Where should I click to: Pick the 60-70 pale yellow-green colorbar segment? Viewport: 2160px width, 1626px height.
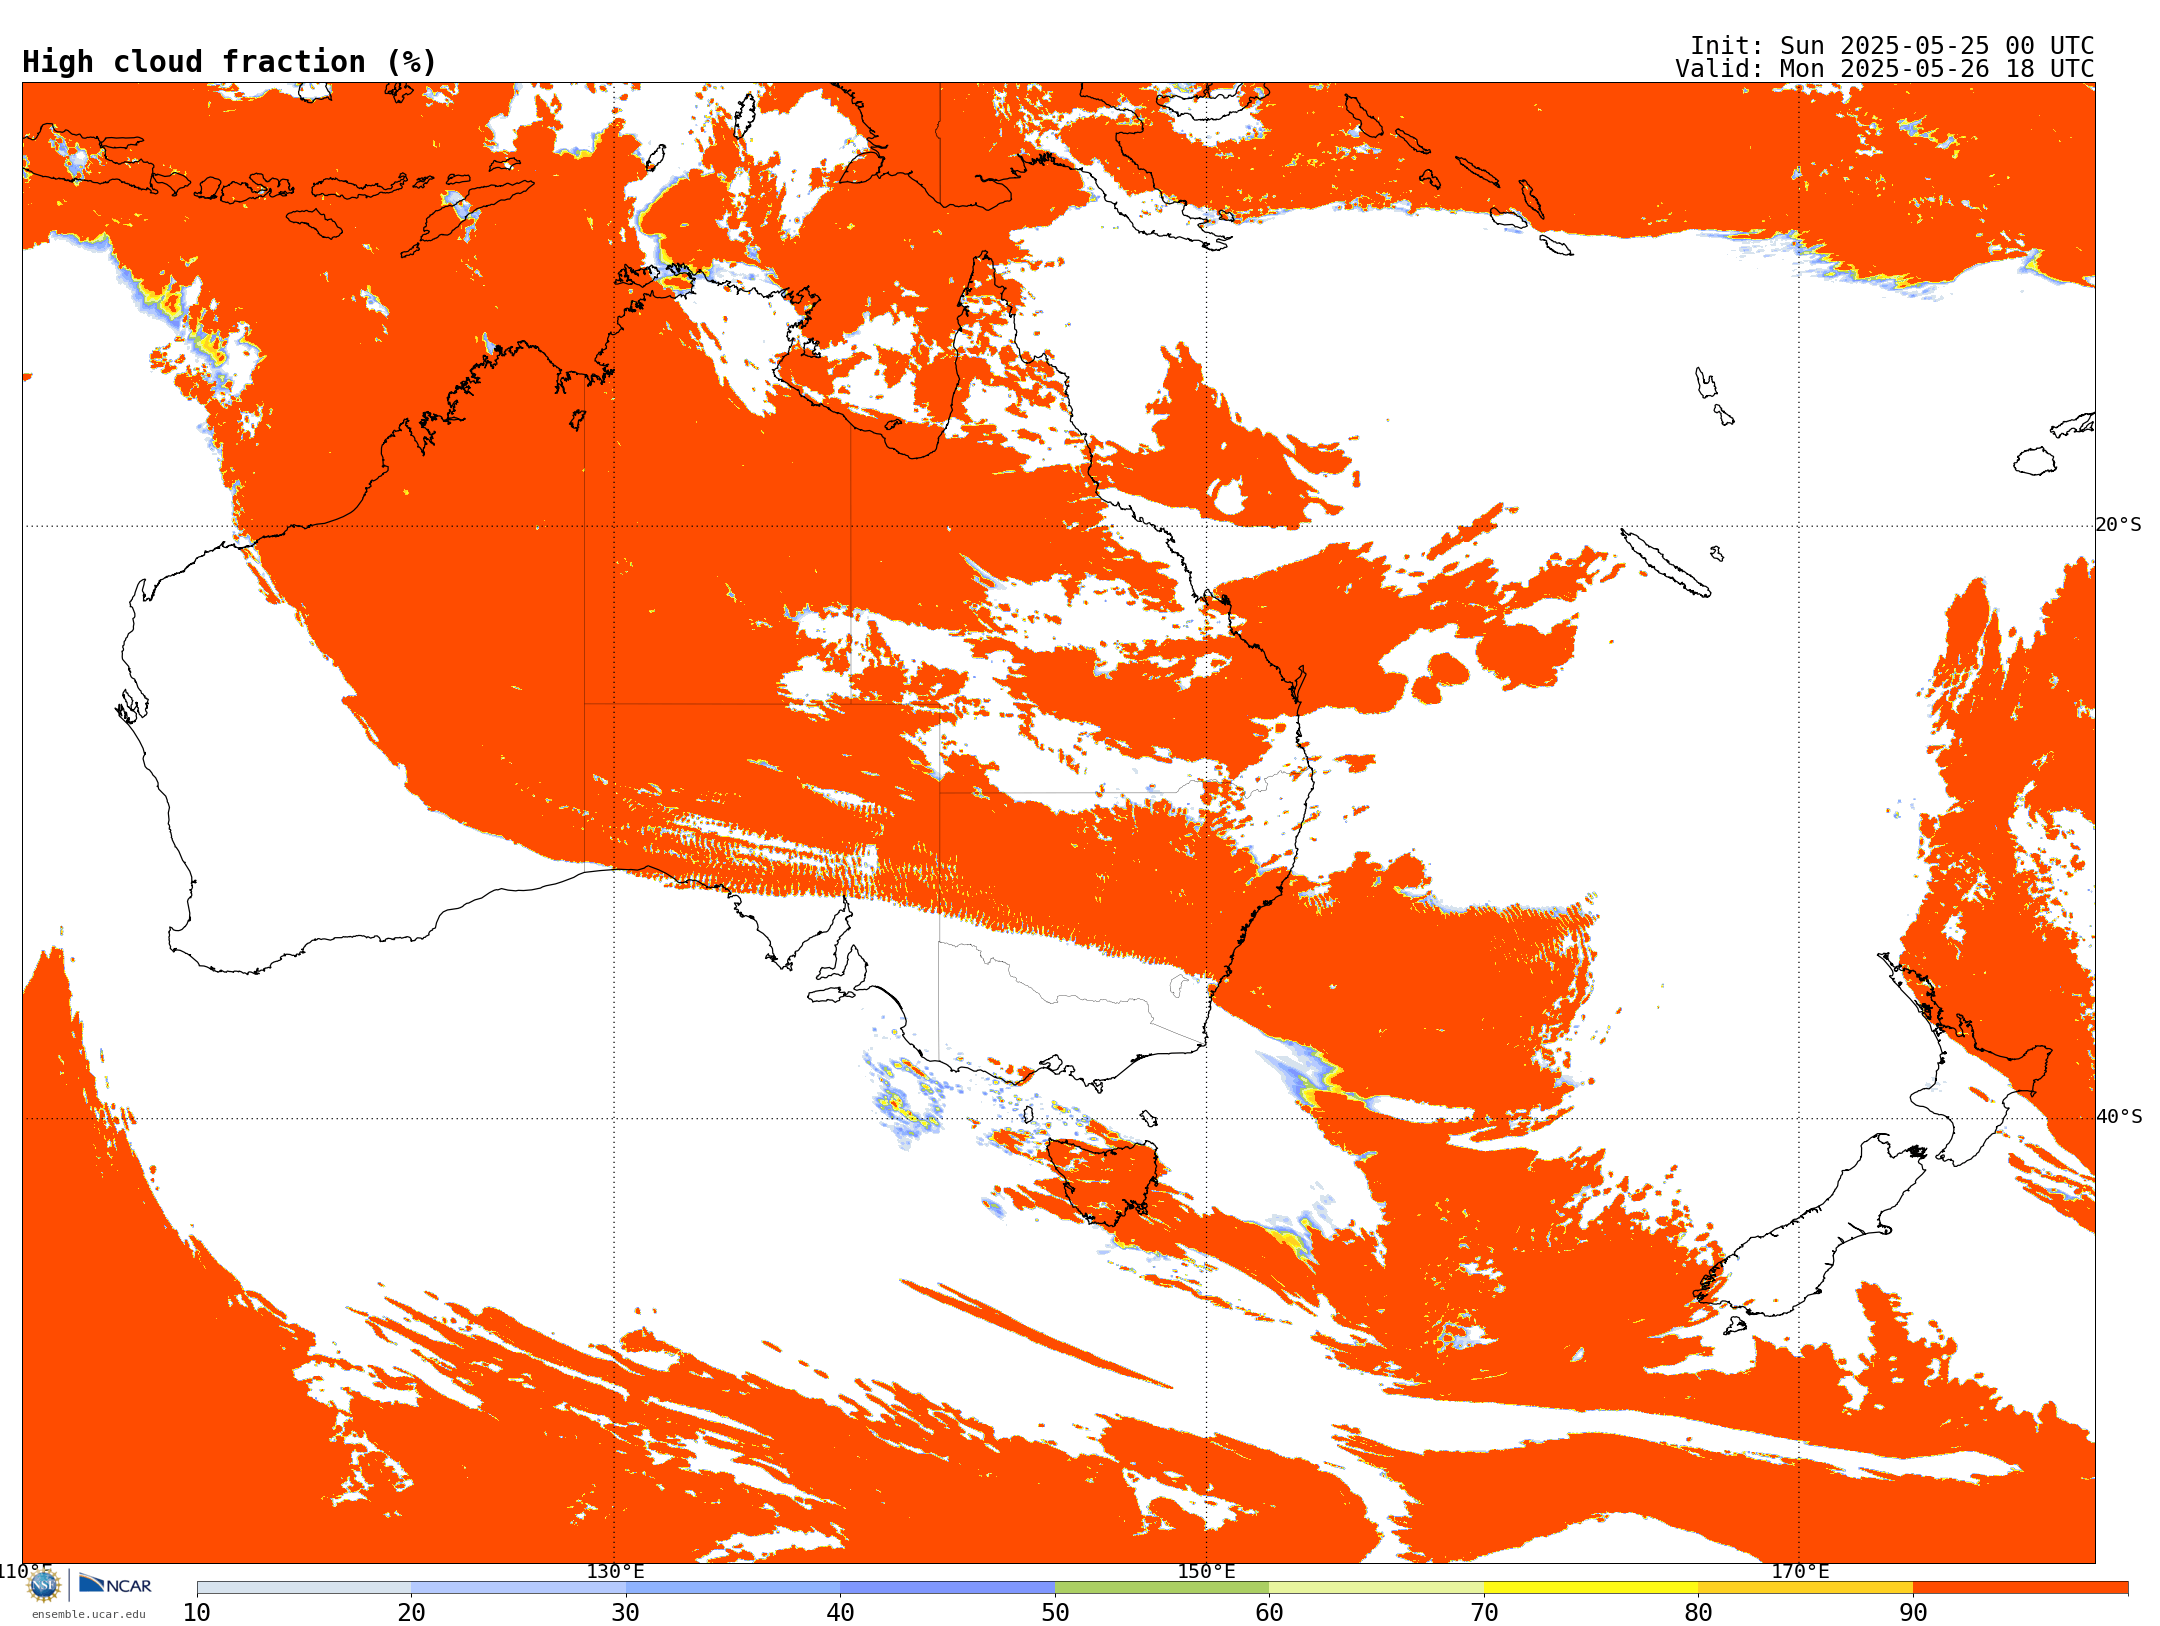[1376, 1587]
